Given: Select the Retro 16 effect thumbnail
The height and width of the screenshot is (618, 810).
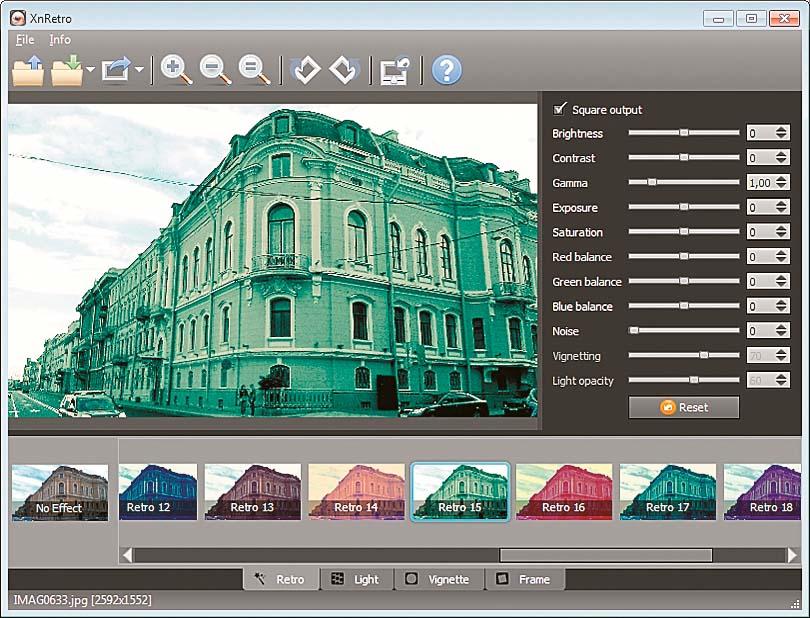Looking at the screenshot, I should coord(563,491).
